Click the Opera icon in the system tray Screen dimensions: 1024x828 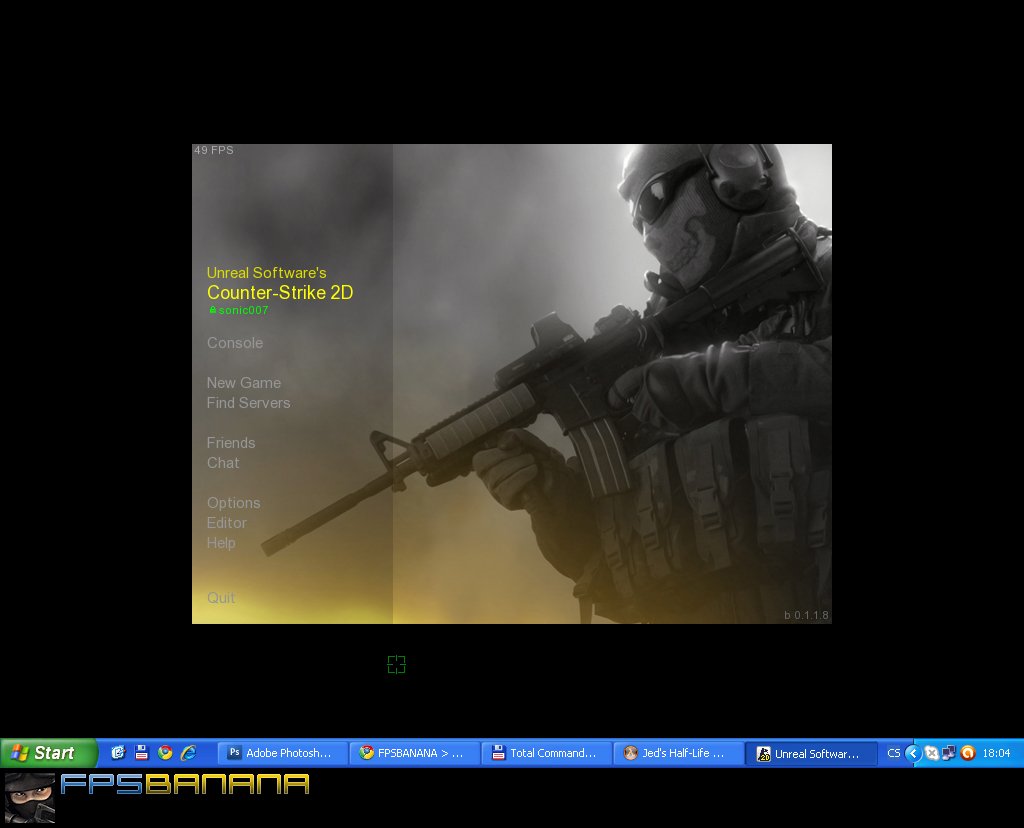click(x=966, y=753)
